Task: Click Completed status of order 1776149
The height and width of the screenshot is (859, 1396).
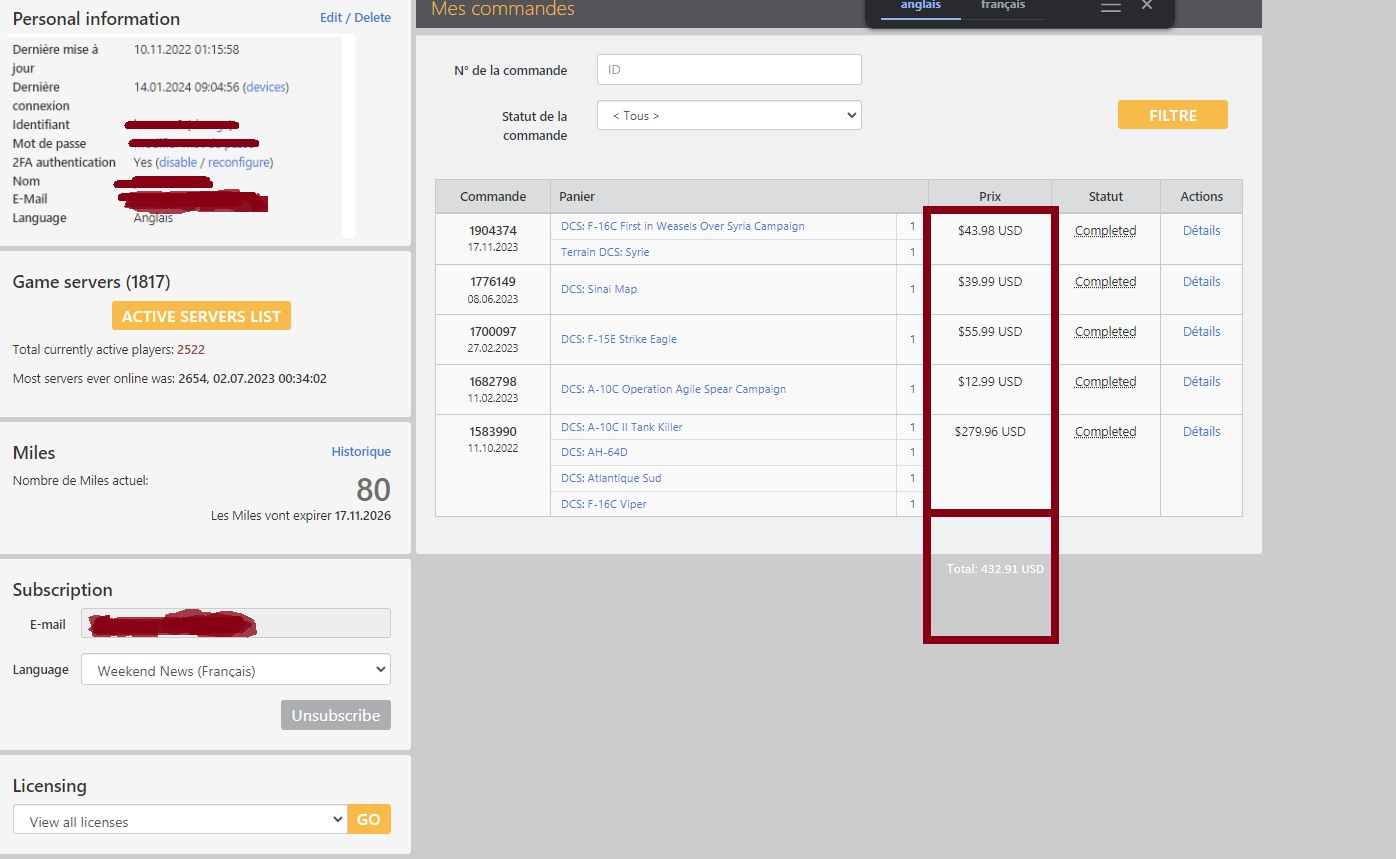Action: click(1105, 281)
